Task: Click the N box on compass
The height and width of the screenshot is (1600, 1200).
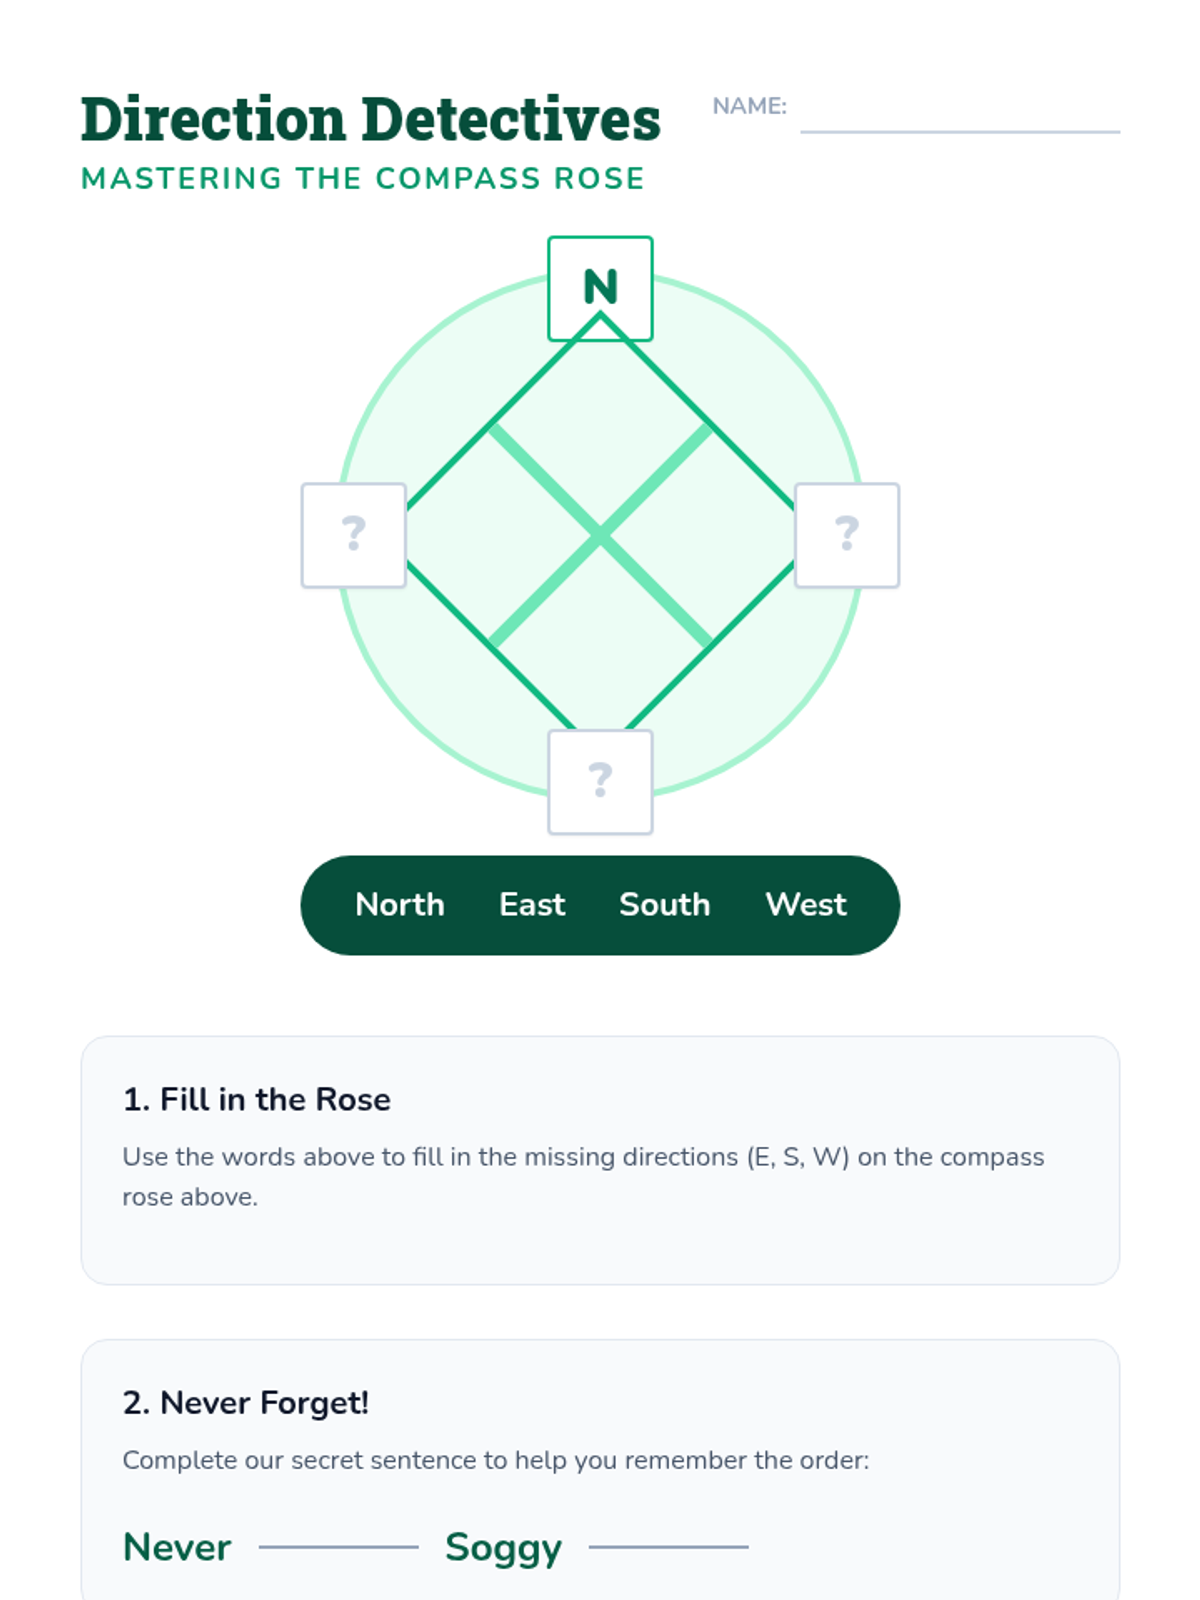Action: click(600, 288)
